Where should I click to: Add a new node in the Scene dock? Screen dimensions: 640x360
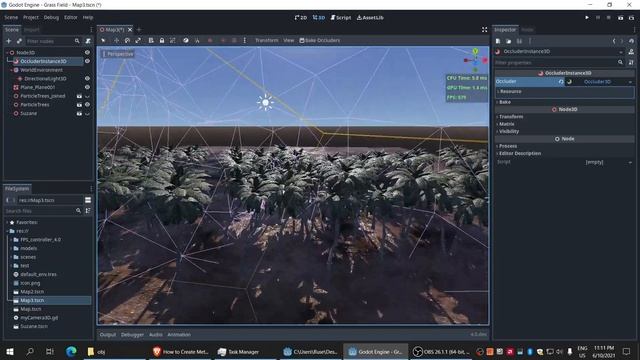(9, 41)
